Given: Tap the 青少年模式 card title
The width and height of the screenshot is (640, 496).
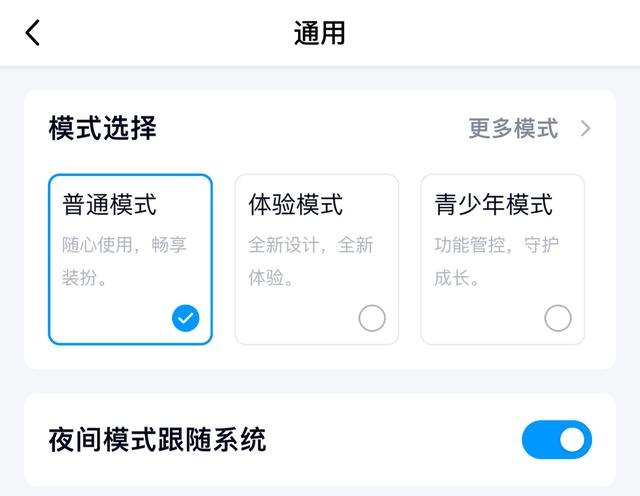Looking at the screenshot, I should [494, 205].
